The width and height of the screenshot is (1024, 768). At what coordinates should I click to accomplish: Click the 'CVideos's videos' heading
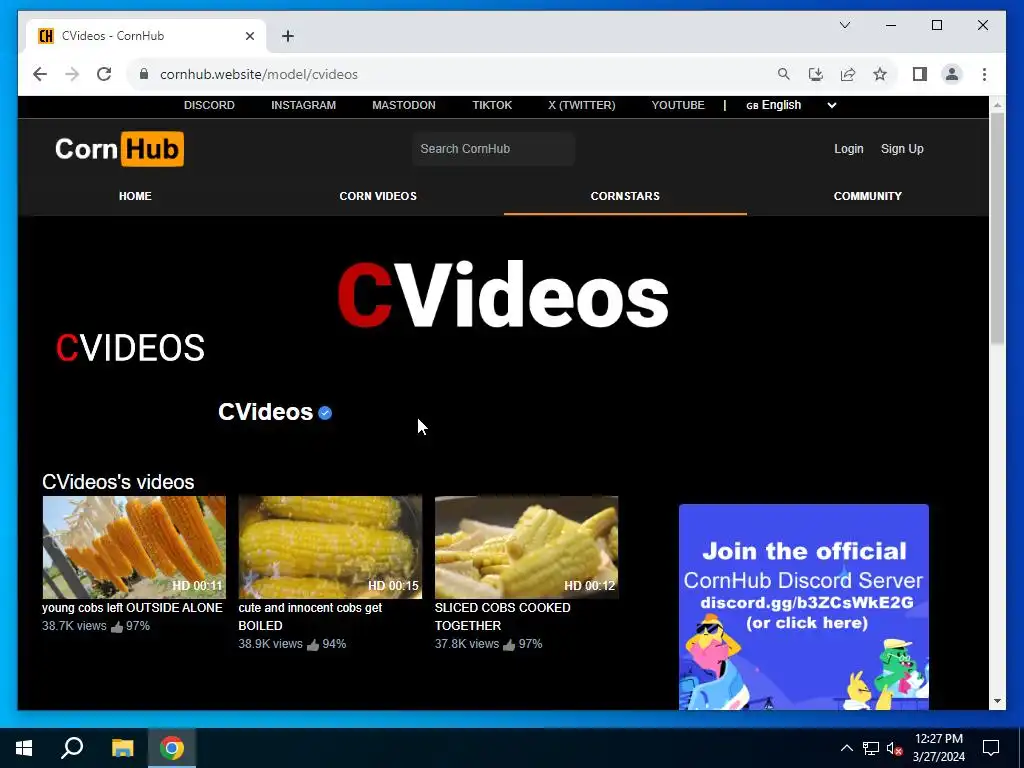coord(118,482)
